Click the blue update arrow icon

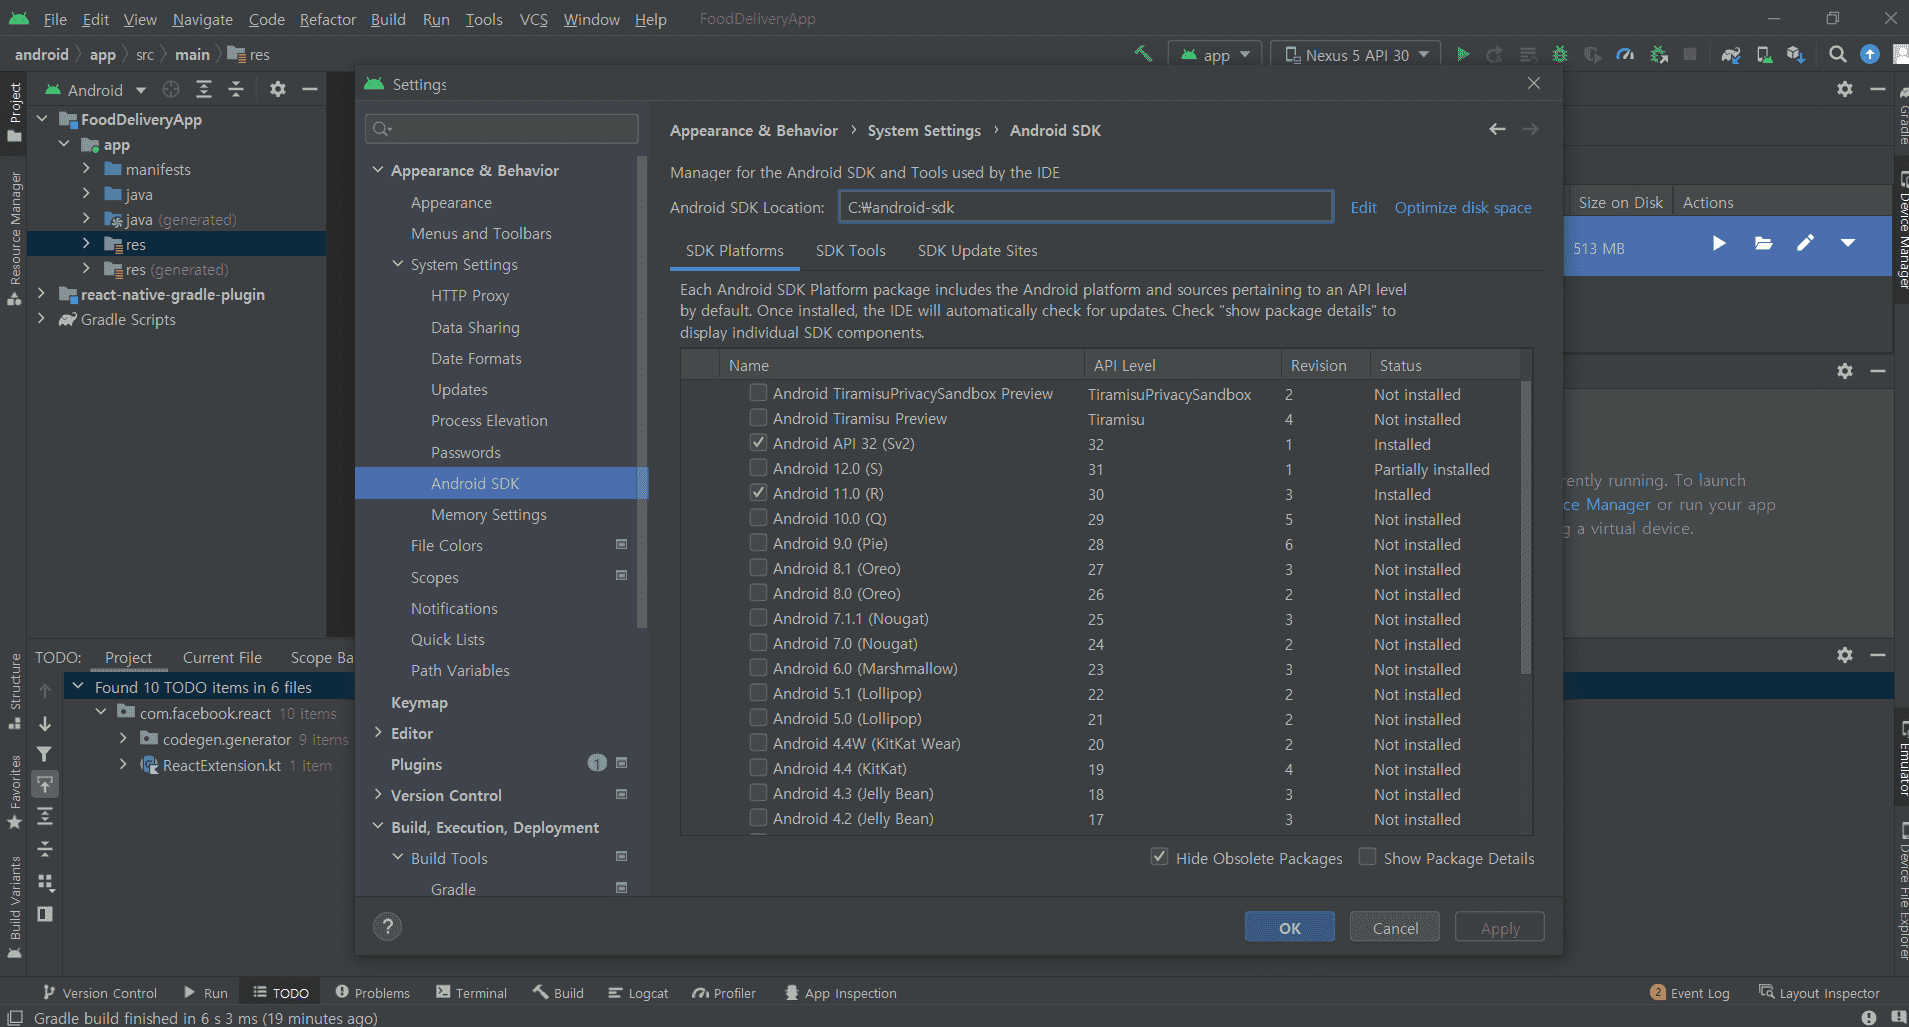coord(1870,54)
